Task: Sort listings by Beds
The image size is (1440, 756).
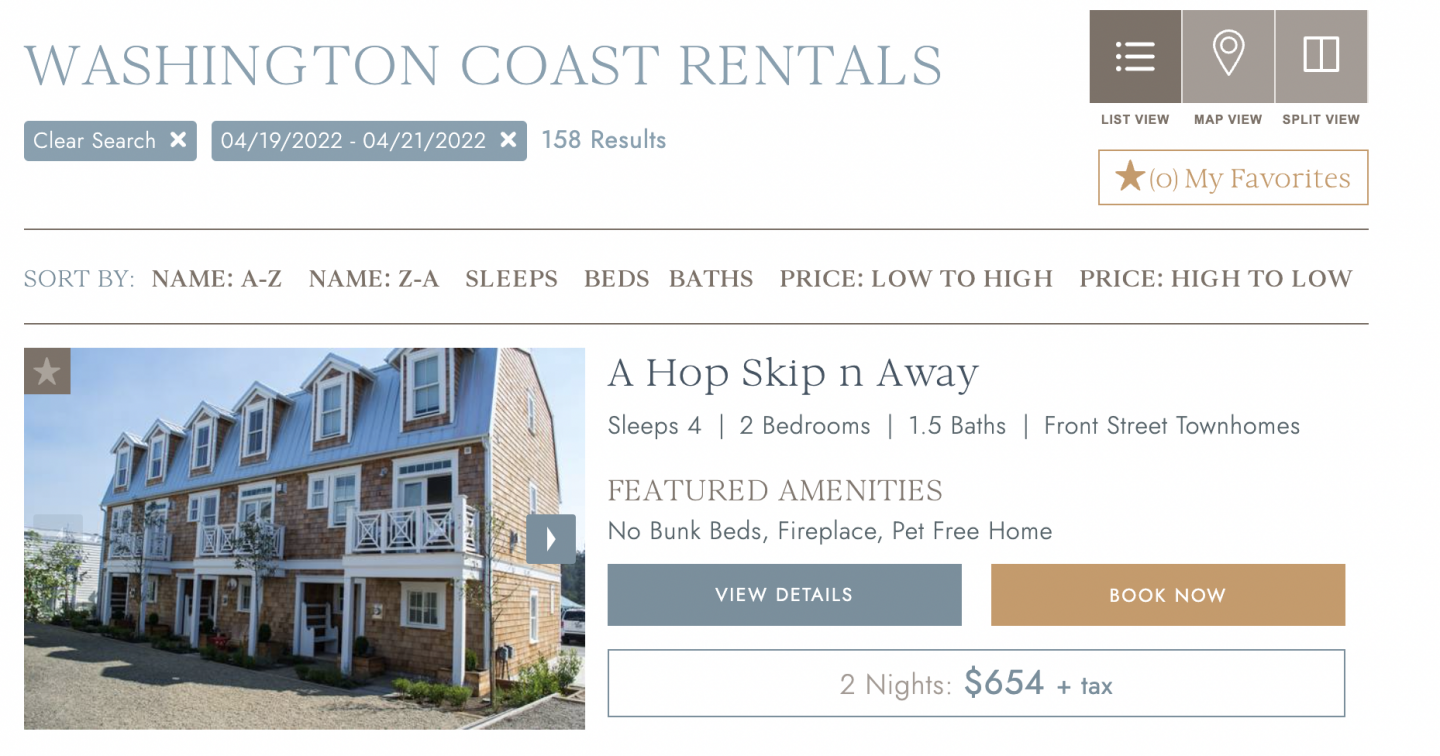Action: [616, 279]
